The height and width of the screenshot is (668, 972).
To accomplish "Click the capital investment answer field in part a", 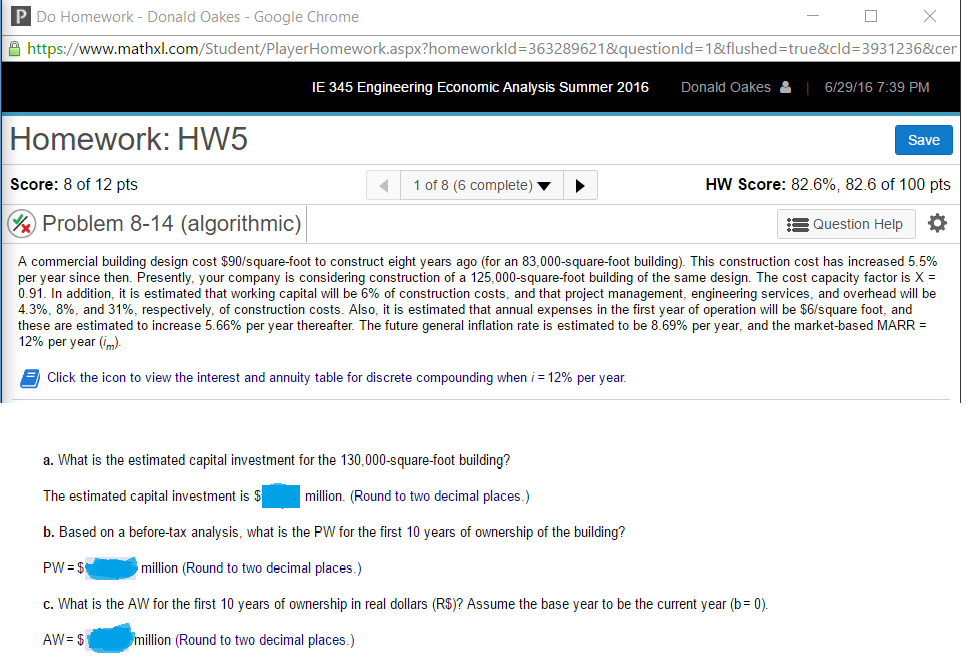I will pos(281,494).
